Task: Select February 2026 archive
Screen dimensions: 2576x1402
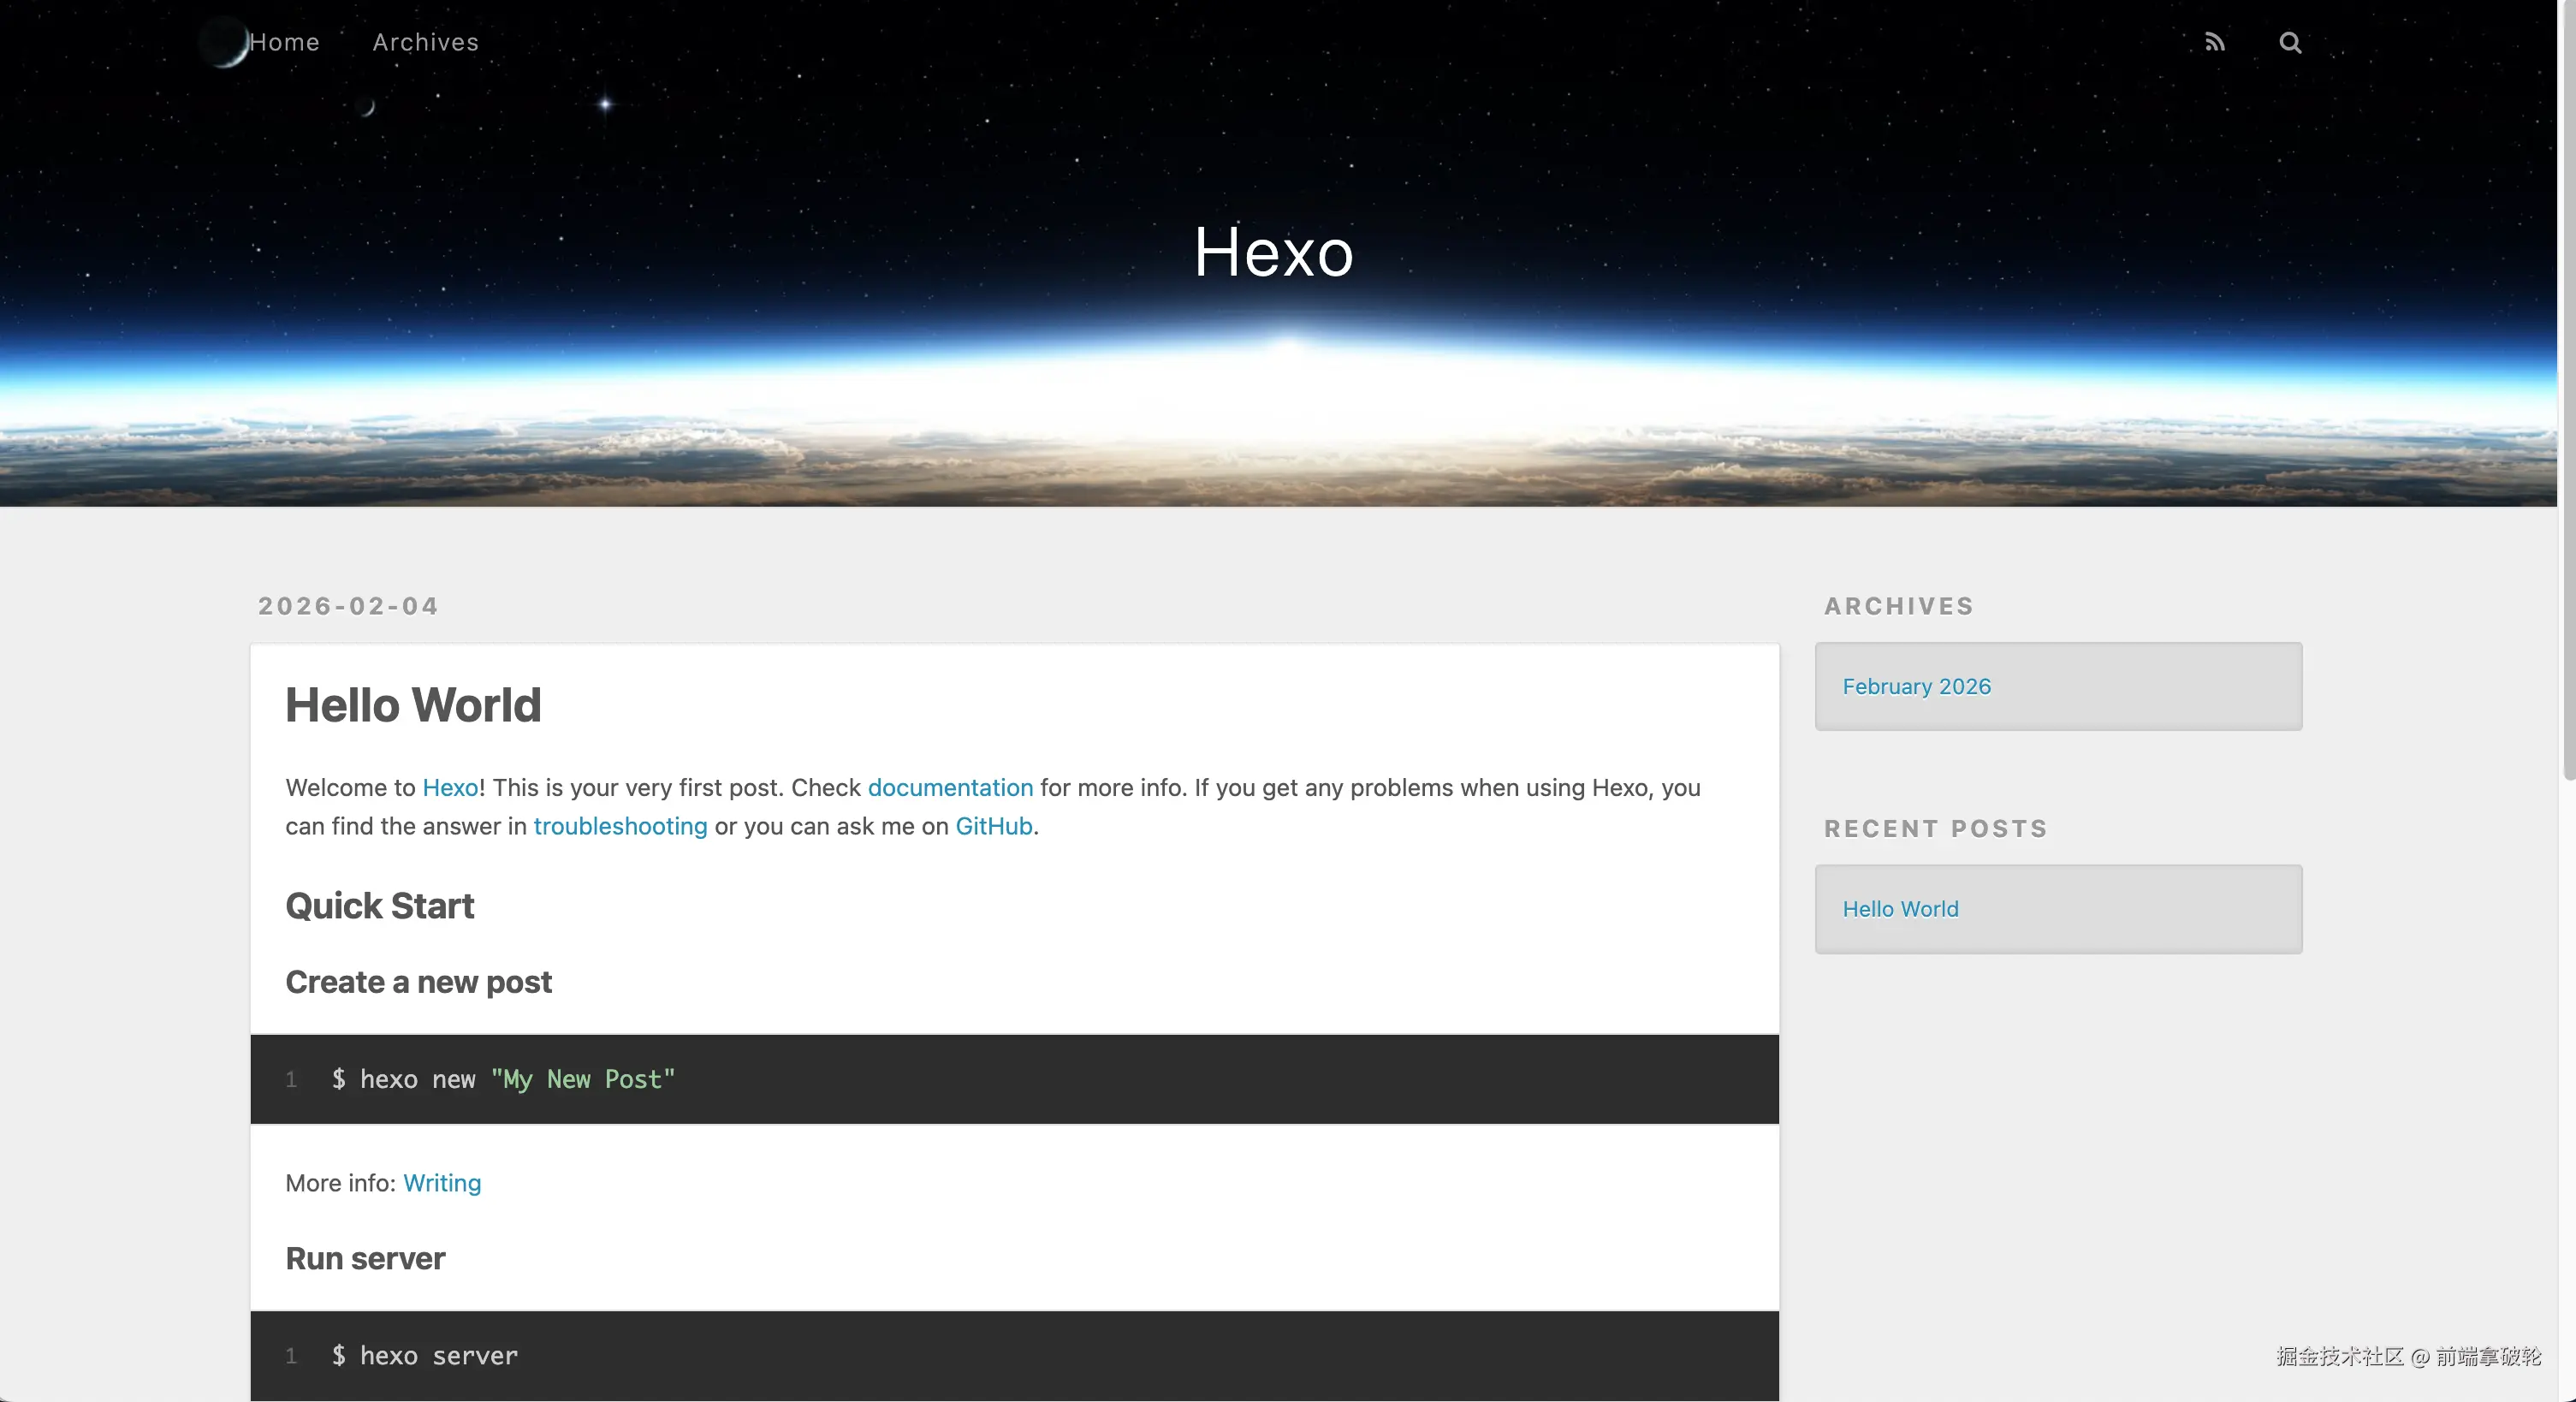Action: click(1916, 687)
